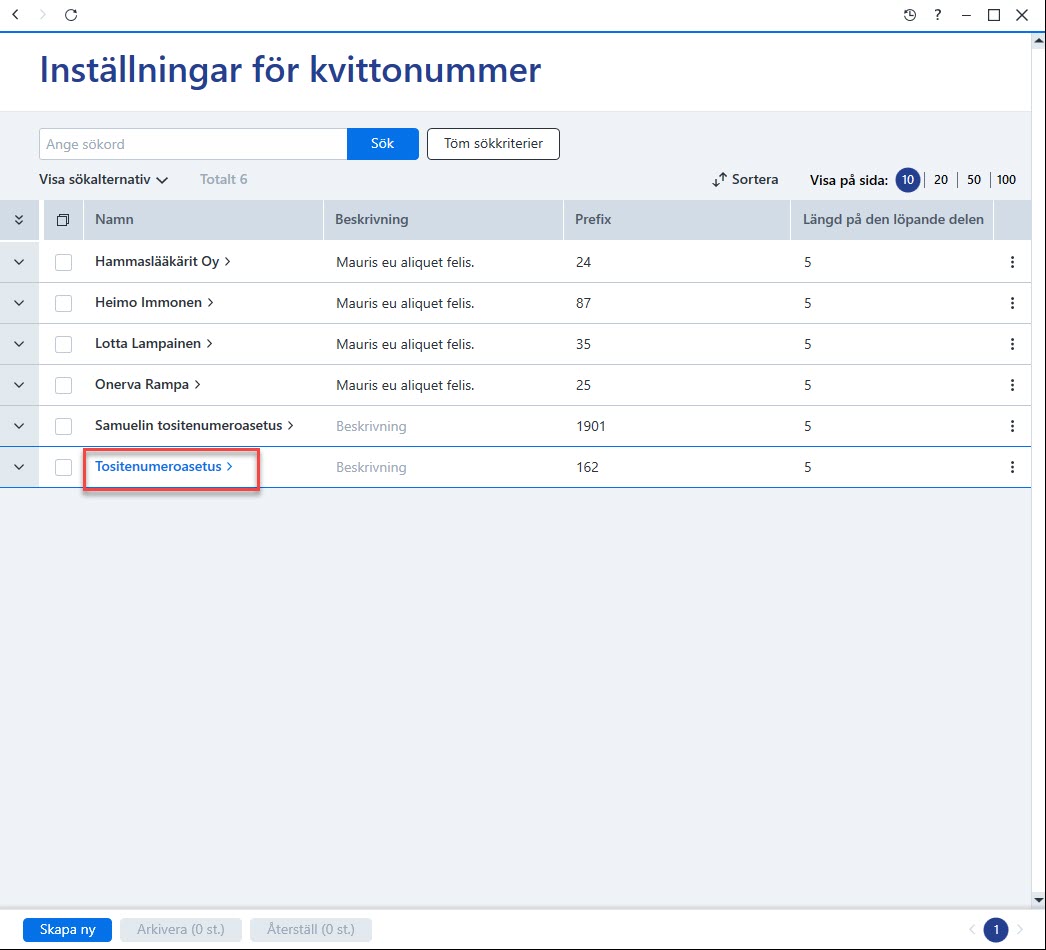Go back with the left arrow icon

(x=16, y=15)
